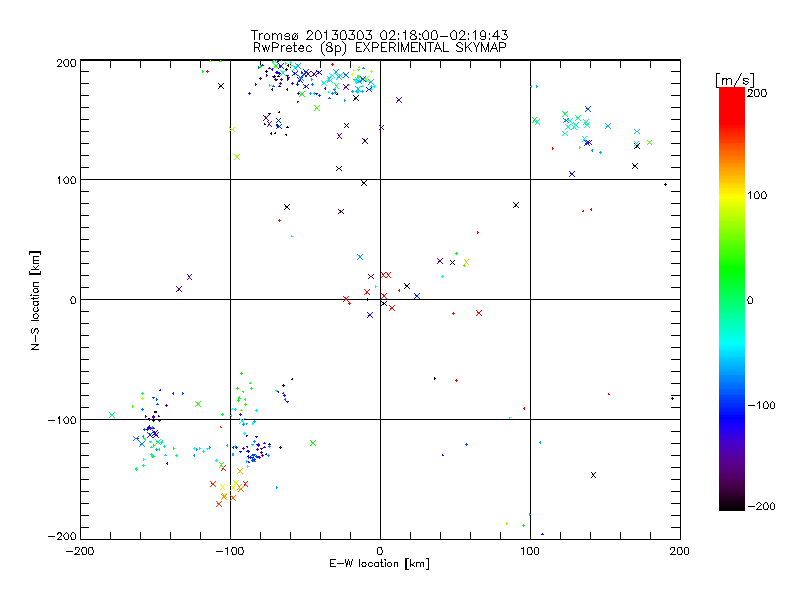Click the black X marker near E-W 170, N-S 112
This screenshot has width=800, height=600.
(x=635, y=166)
